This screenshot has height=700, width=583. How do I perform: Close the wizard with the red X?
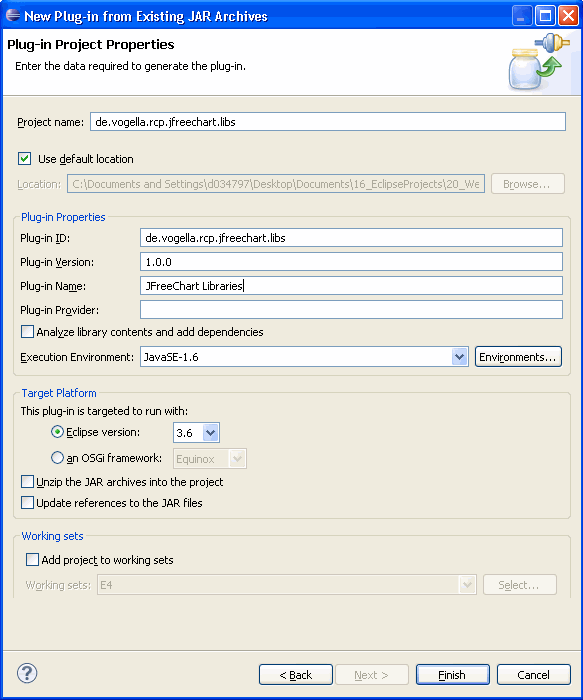(x=568, y=16)
